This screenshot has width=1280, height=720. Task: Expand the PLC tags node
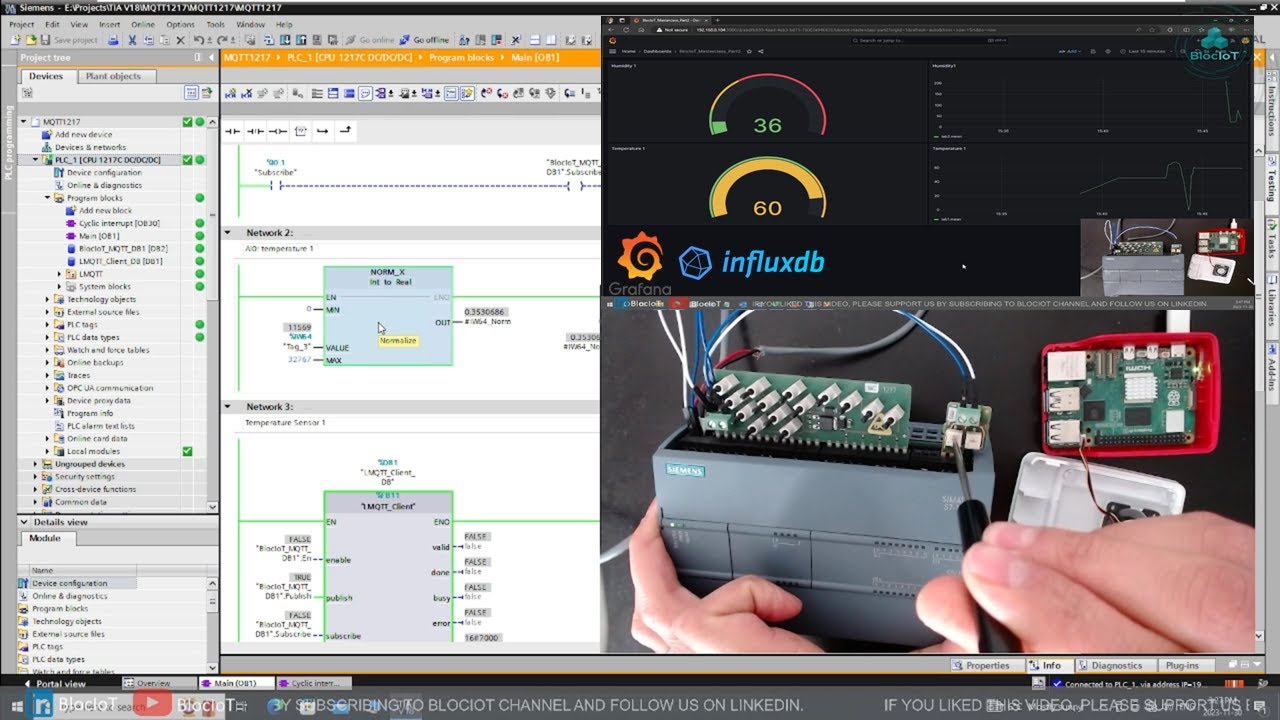(x=47, y=325)
